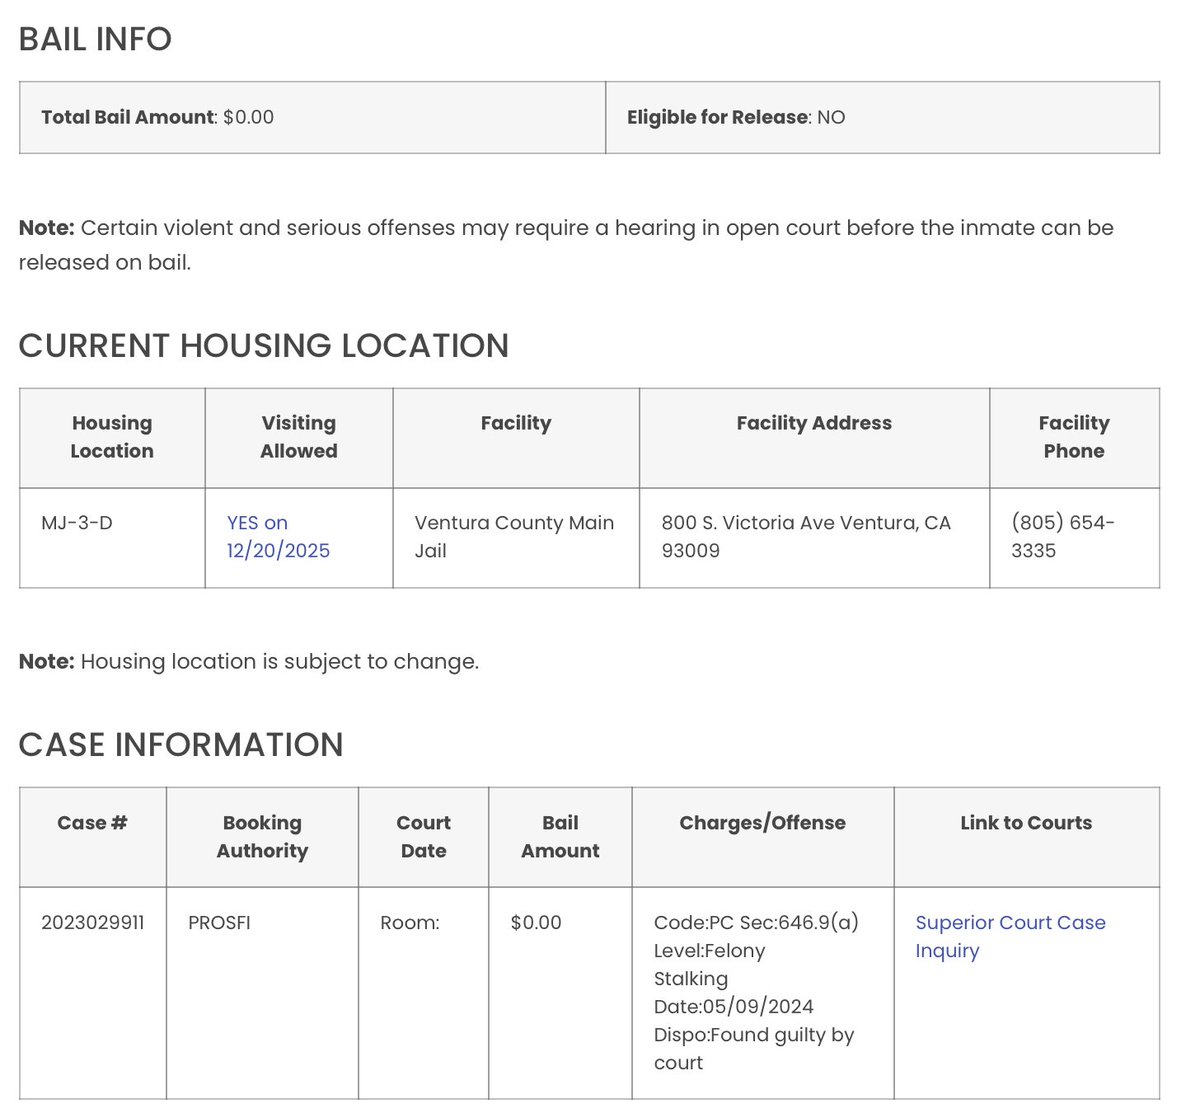This screenshot has height=1113, width=1200.
Task: Select the BAIL INFO heading
Action: click(x=95, y=39)
